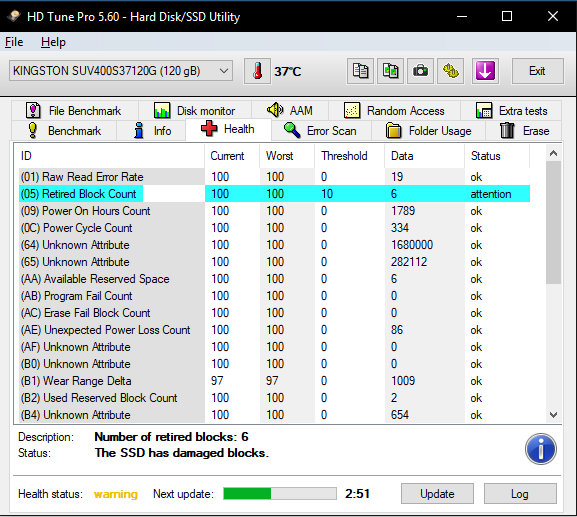The height and width of the screenshot is (517, 577).
Task: Click data value 282112
Action: 409,262
